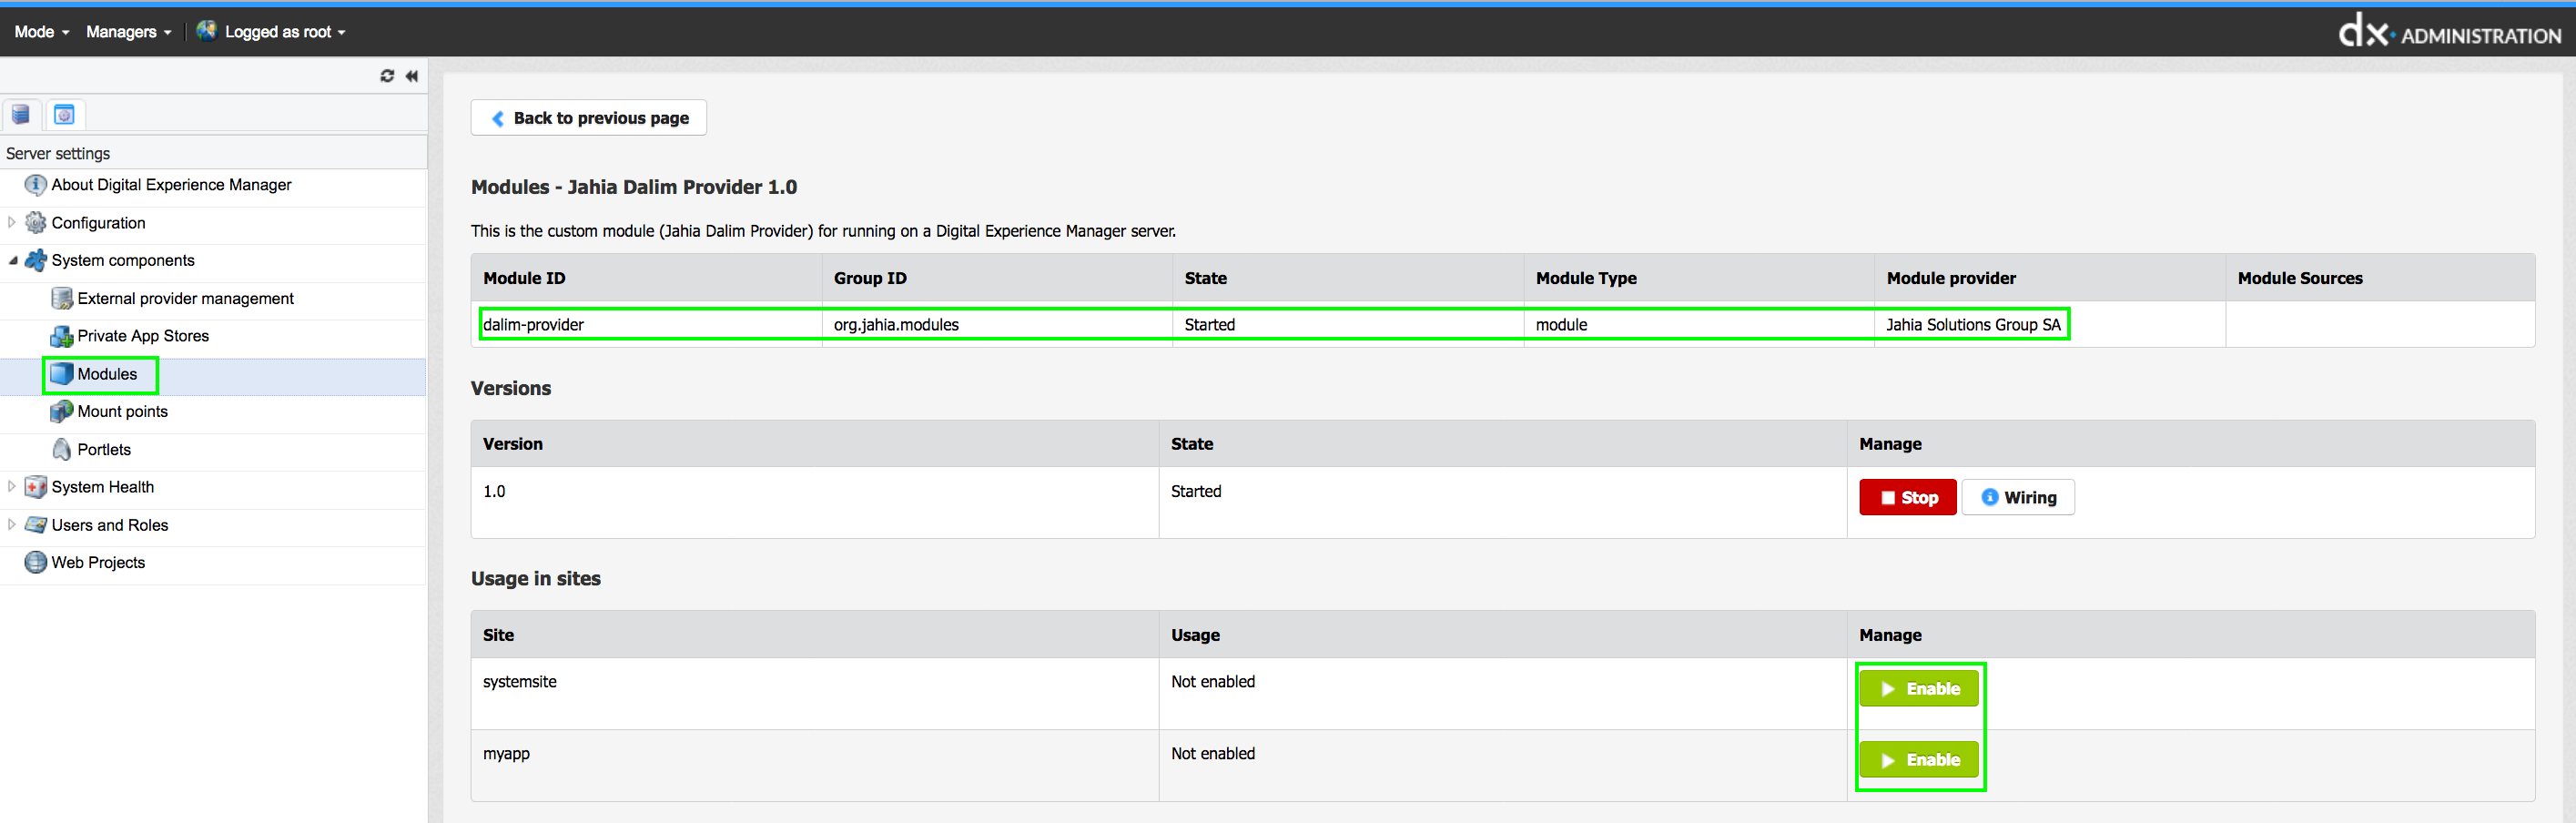Expand the System Health tree node
The image size is (2576, 823).
tap(12, 487)
